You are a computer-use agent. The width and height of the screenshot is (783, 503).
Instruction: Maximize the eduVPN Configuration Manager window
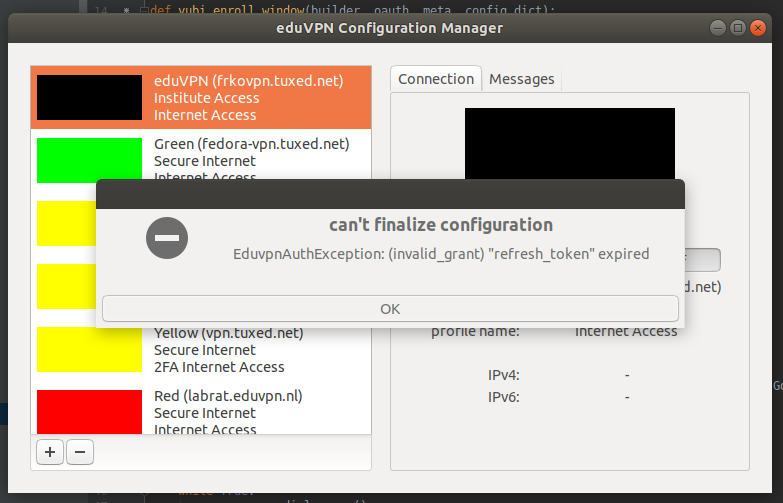click(x=738, y=28)
